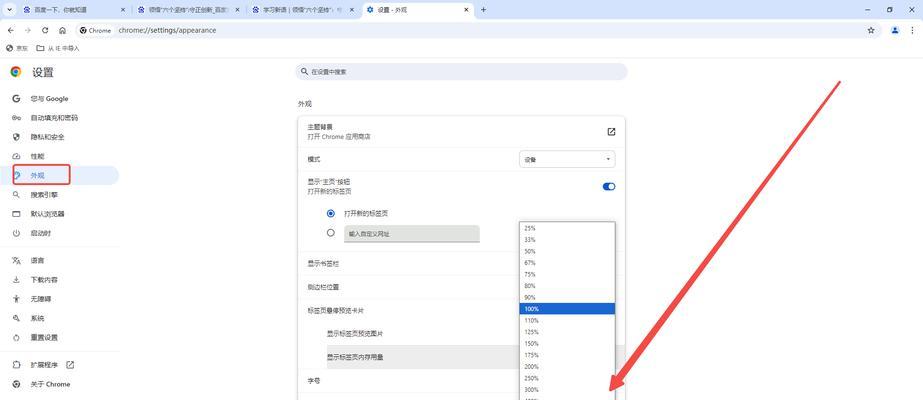Switch to the first Baidu tab
Viewport: 923px width, 400px height.
click(x=75, y=10)
